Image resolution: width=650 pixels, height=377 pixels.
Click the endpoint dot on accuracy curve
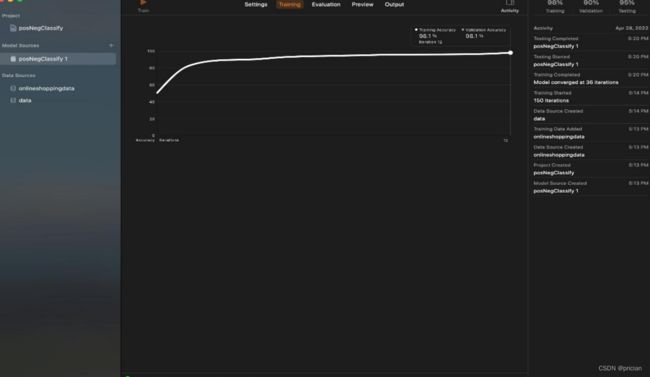tap(511, 53)
